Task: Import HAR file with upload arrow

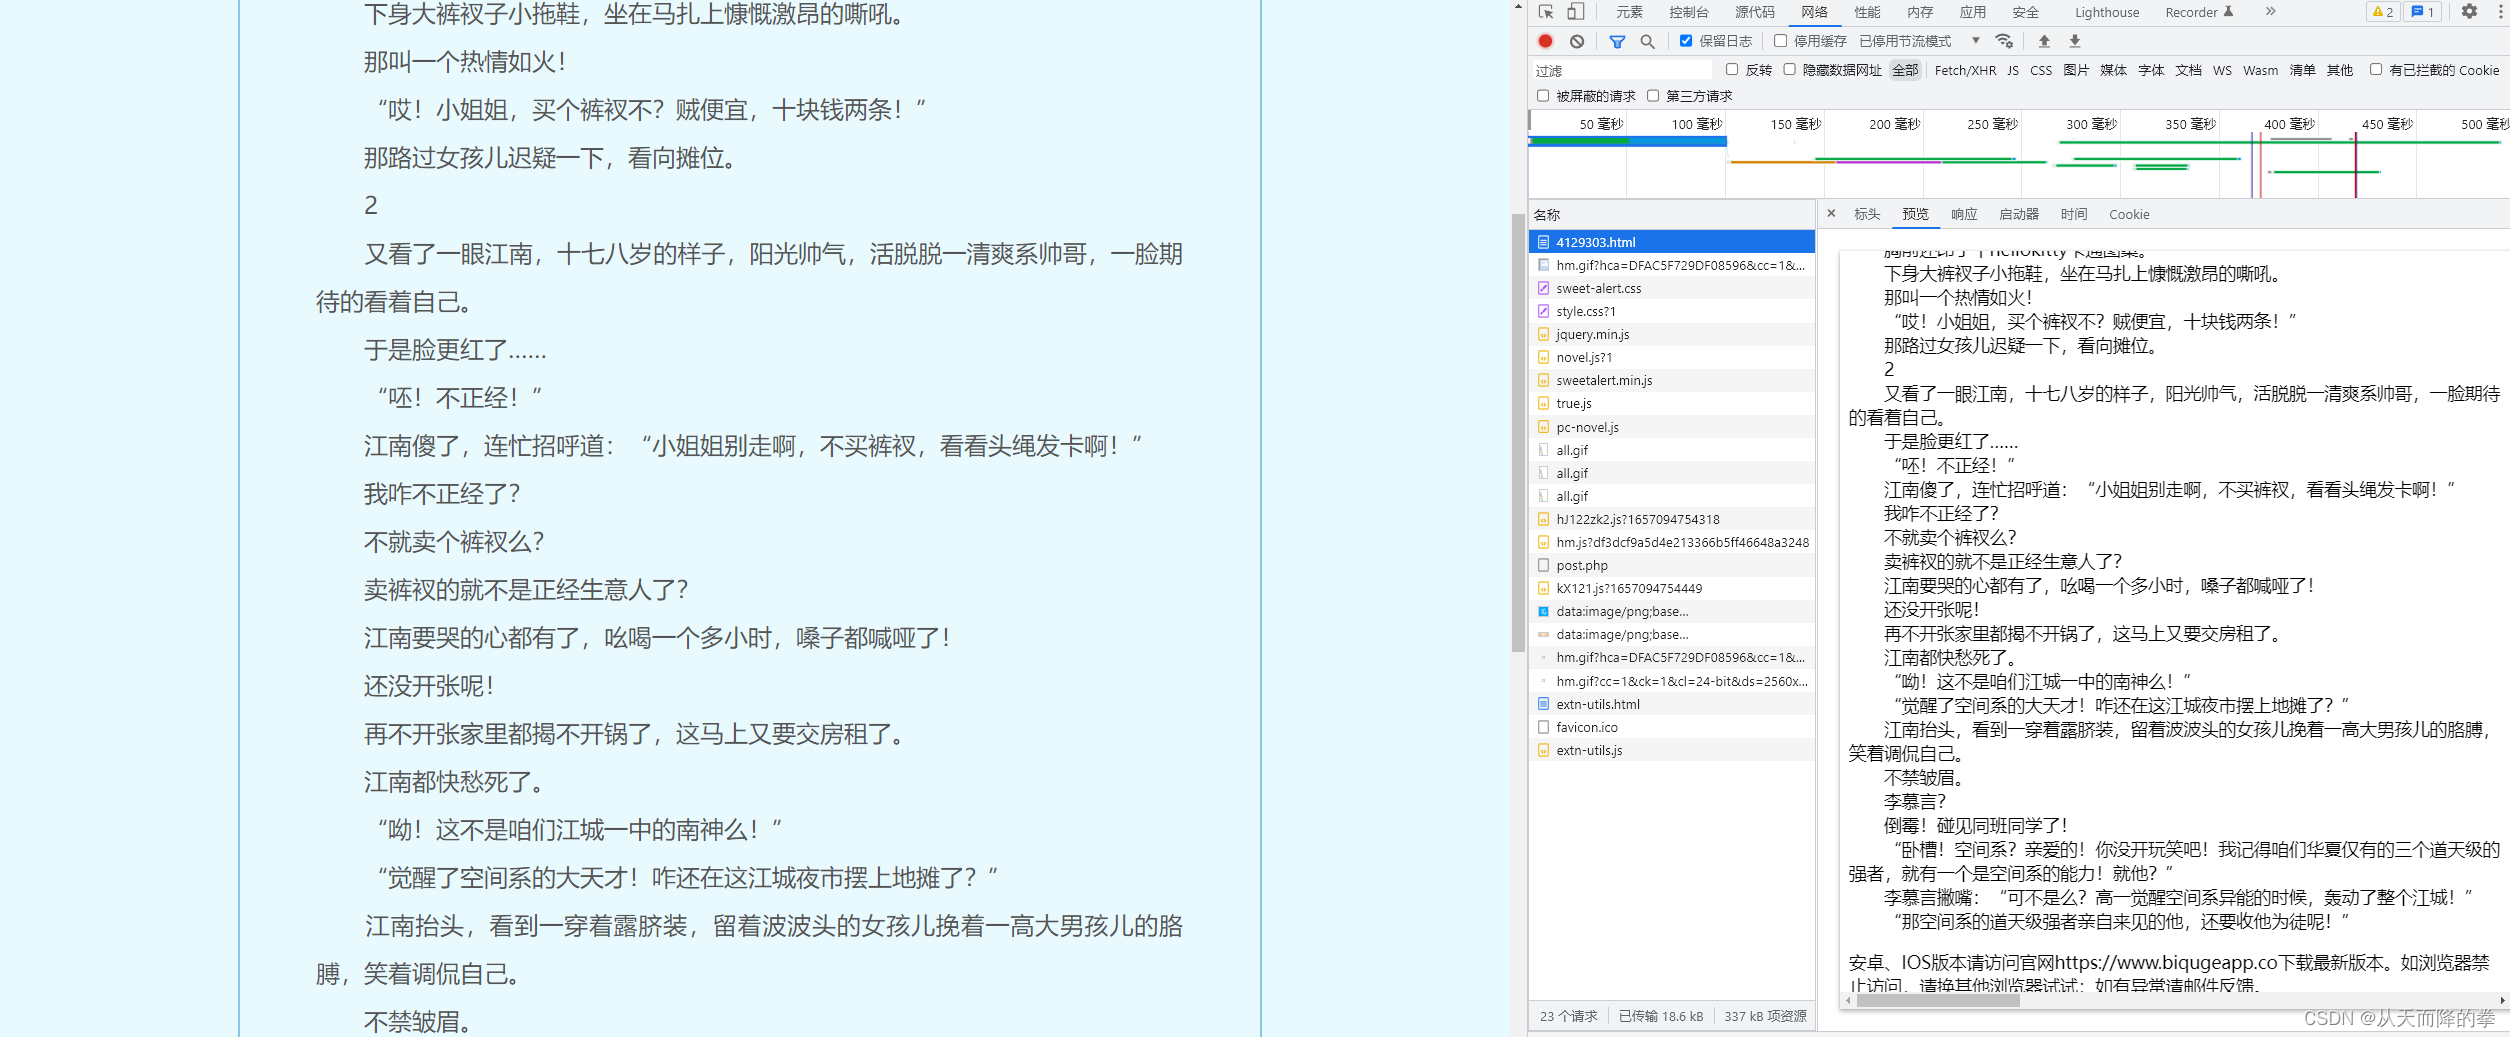Action: pyautogui.click(x=2044, y=41)
